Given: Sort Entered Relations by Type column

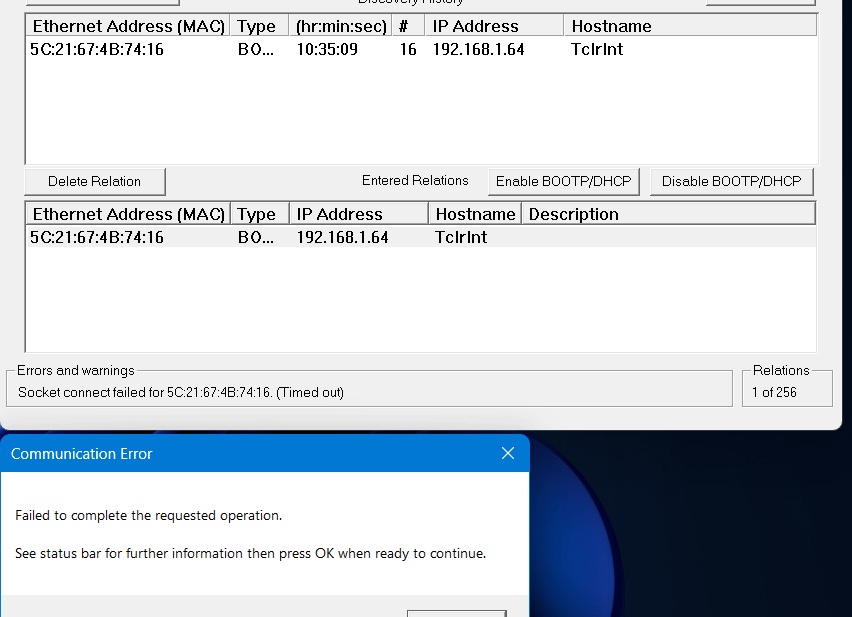Looking at the screenshot, I should [x=260, y=214].
